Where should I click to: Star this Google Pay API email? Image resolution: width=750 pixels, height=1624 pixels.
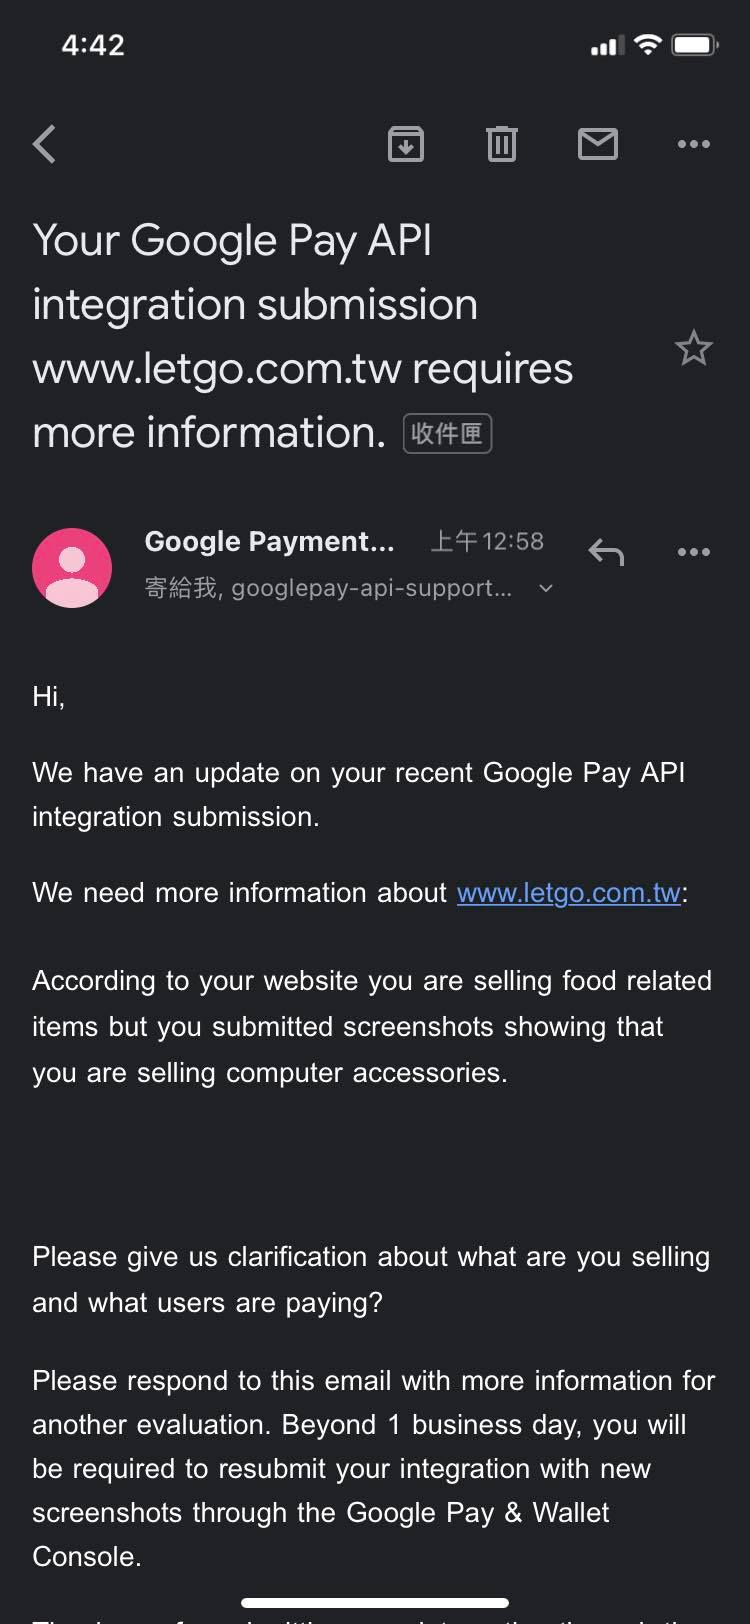pos(693,349)
